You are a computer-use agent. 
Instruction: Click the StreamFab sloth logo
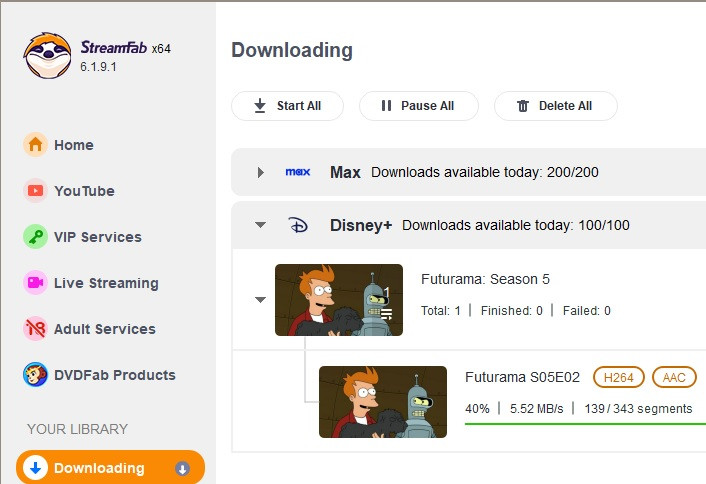(47, 55)
